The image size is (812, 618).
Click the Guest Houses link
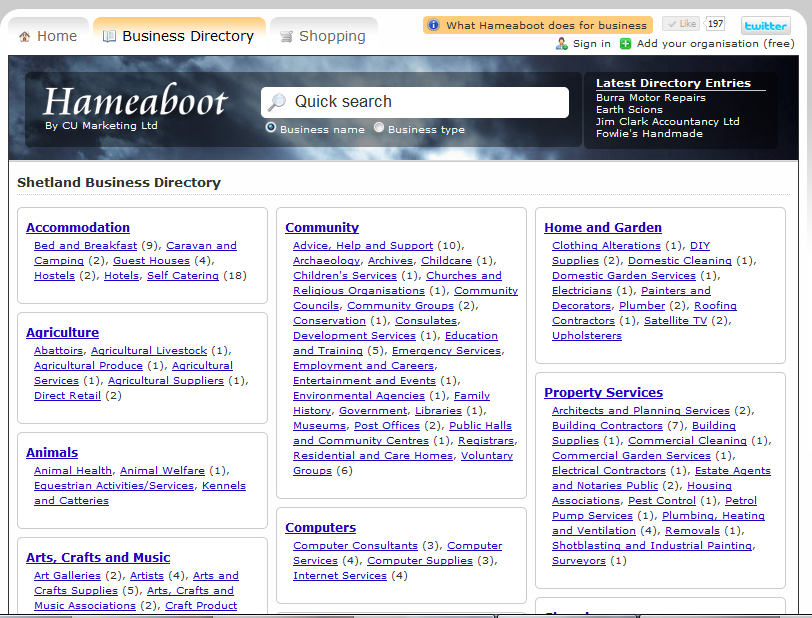tap(151, 261)
